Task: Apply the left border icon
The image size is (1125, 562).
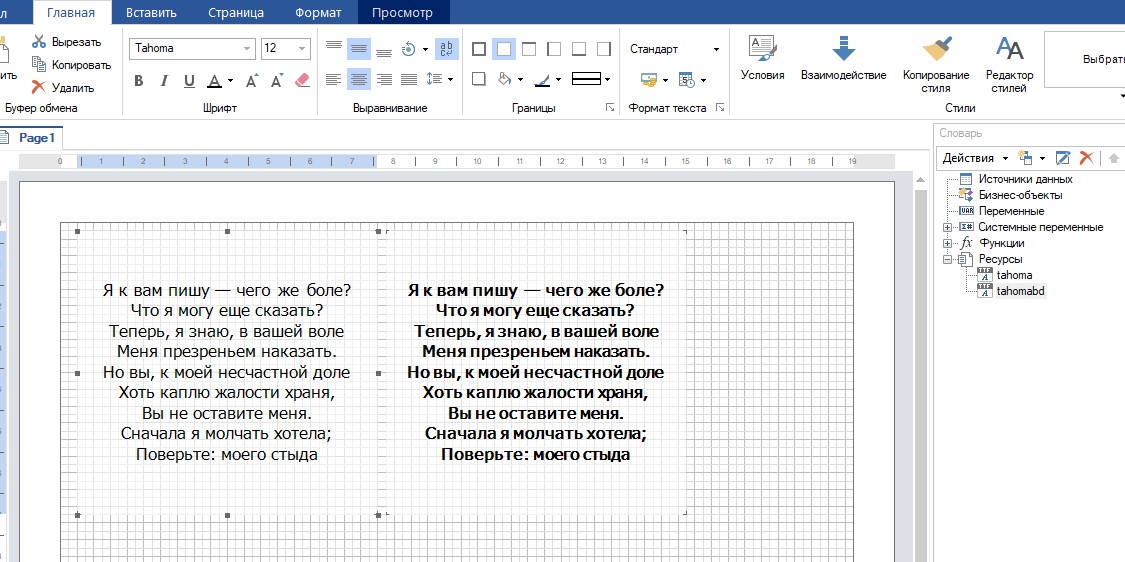Action: [x=554, y=49]
